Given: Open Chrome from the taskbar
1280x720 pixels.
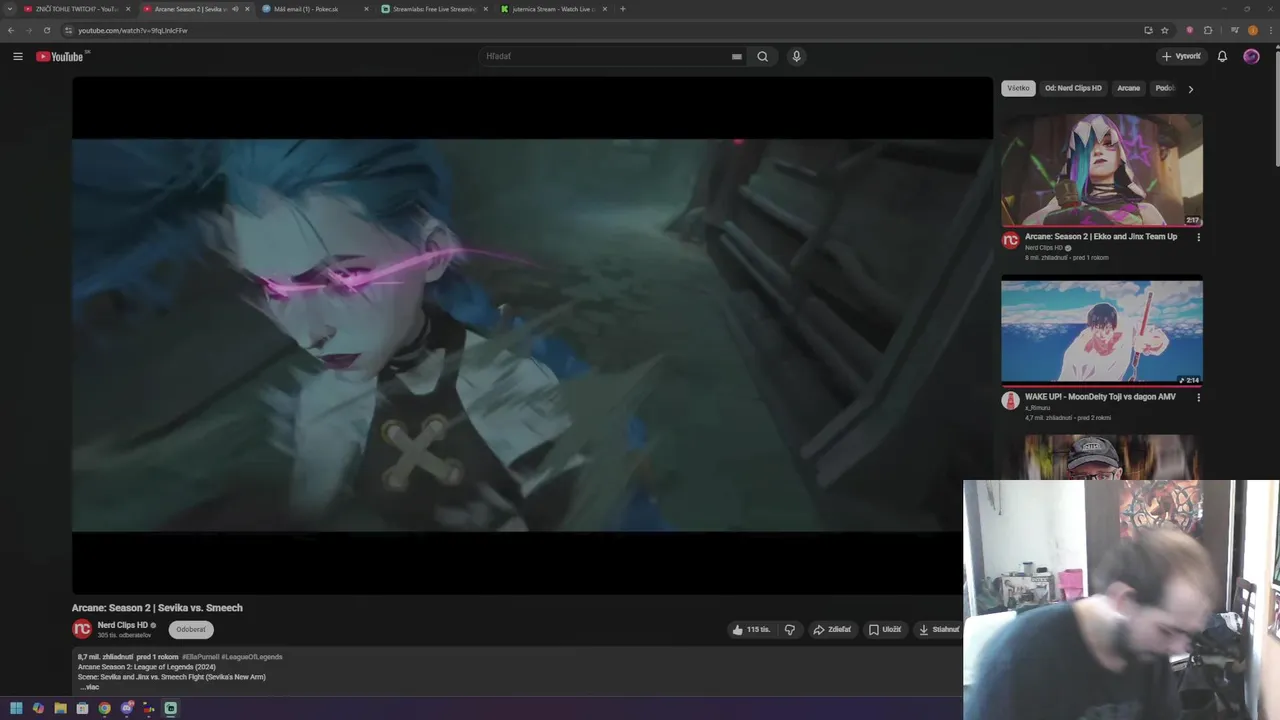Looking at the screenshot, I should [x=104, y=708].
